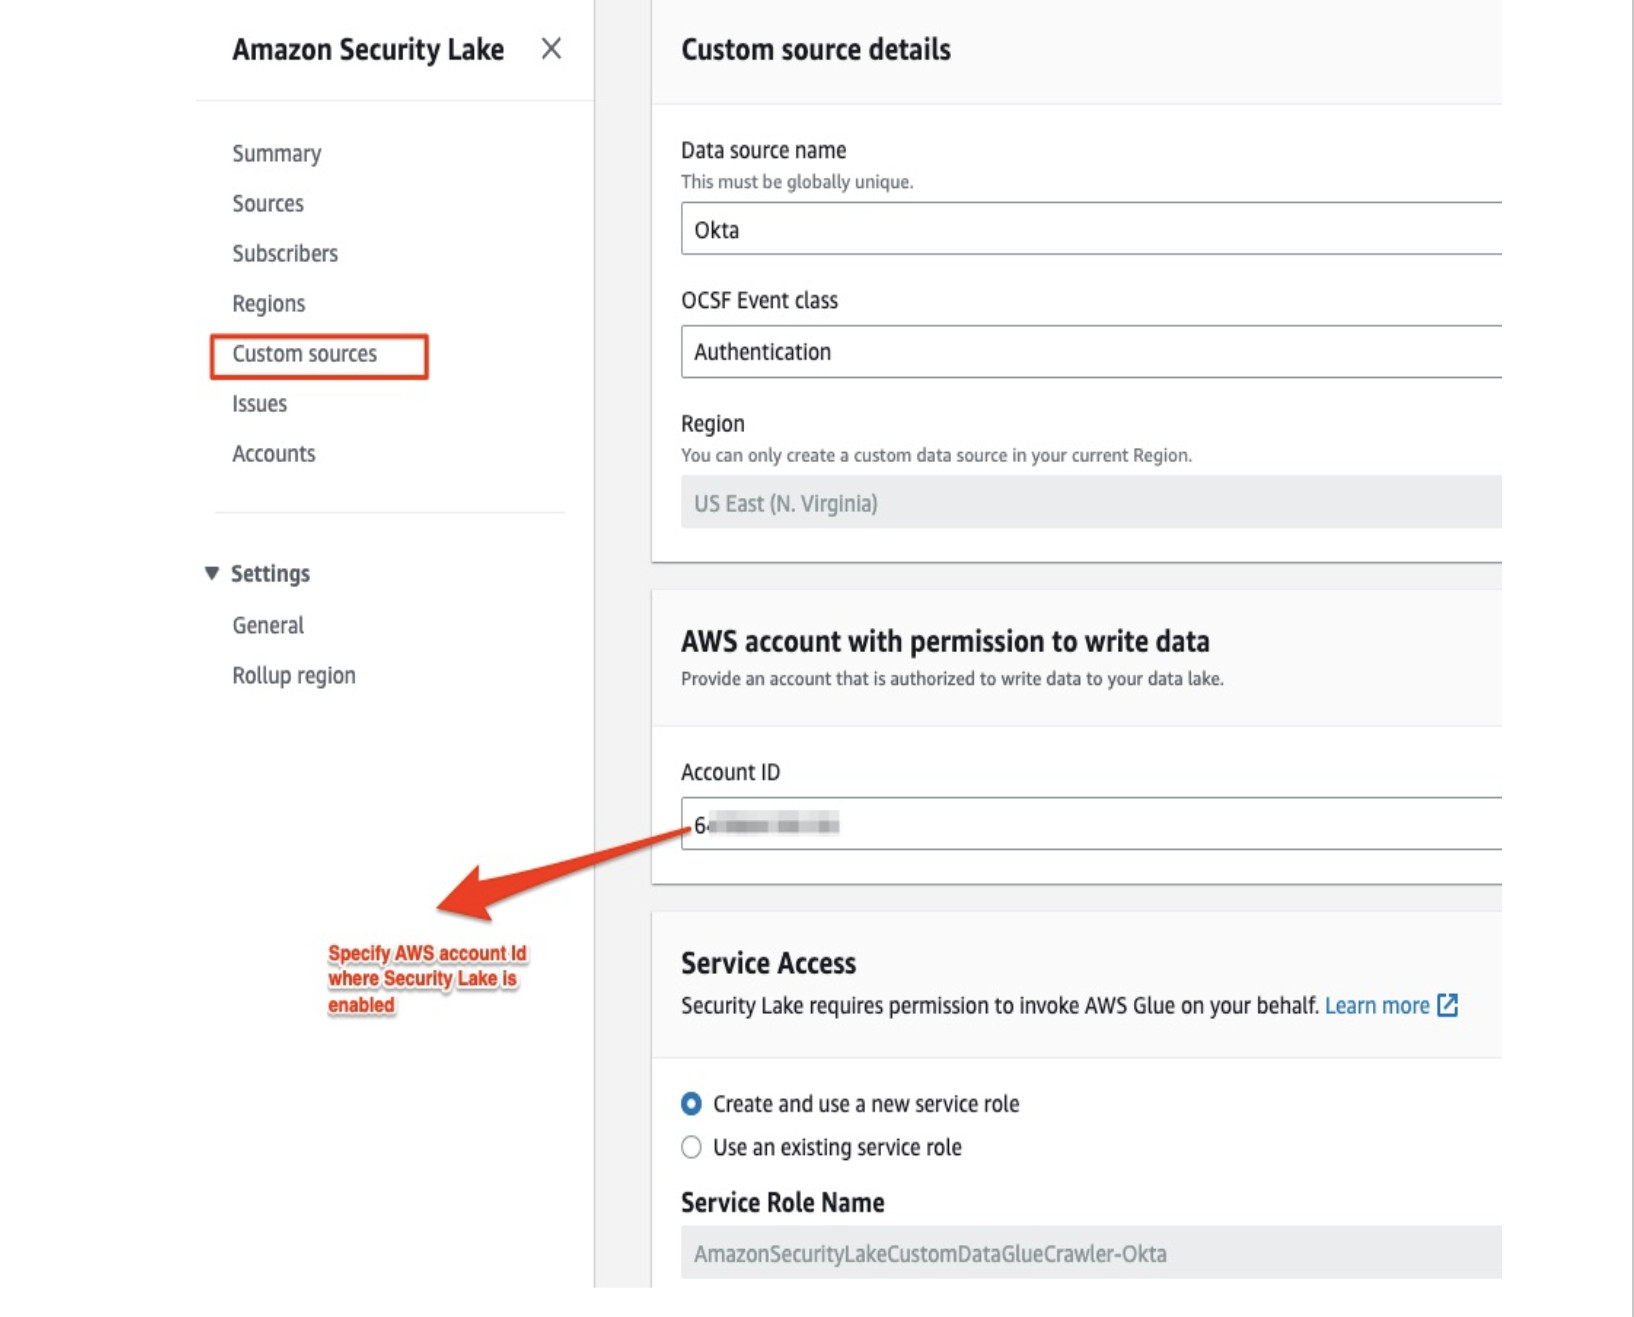This screenshot has height=1317, width=1634.
Task: Open the Regions page
Action: click(268, 303)
